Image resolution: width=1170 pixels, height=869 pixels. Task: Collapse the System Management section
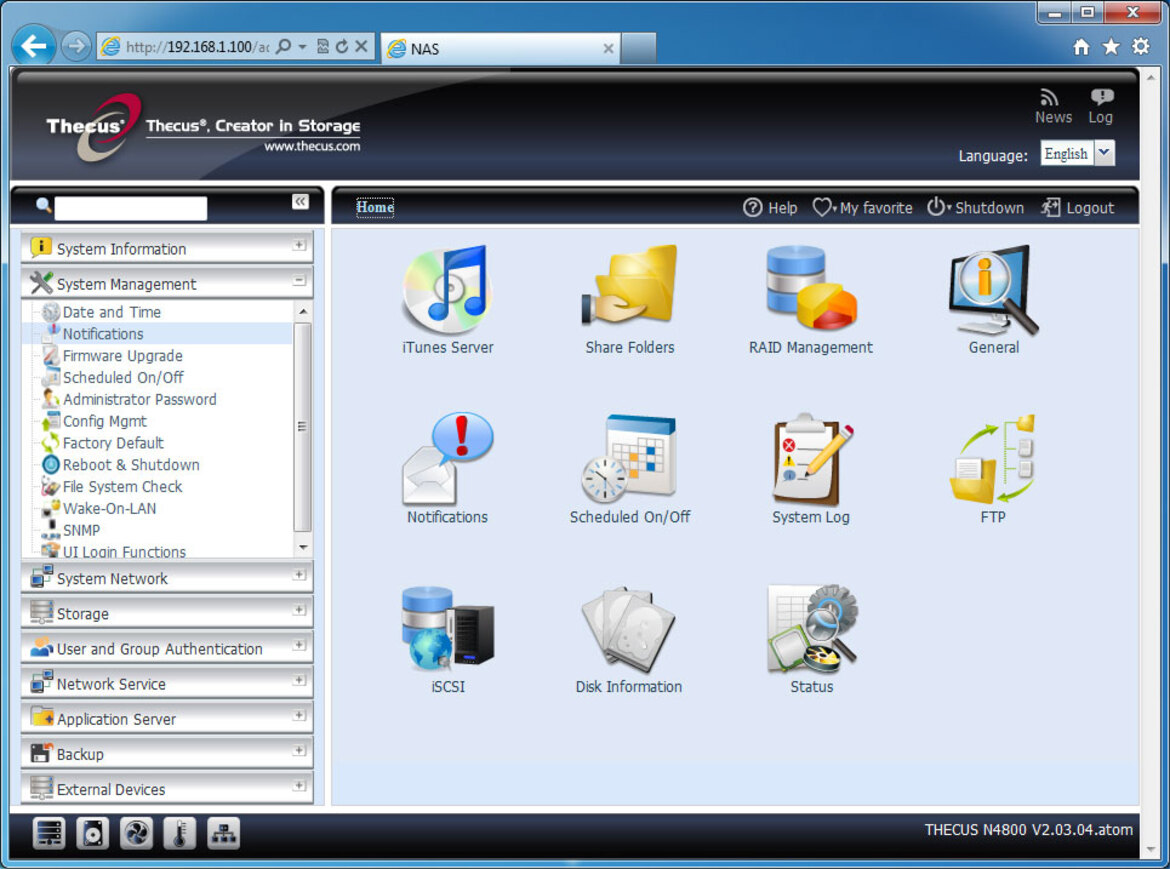(x=299, y=280)
